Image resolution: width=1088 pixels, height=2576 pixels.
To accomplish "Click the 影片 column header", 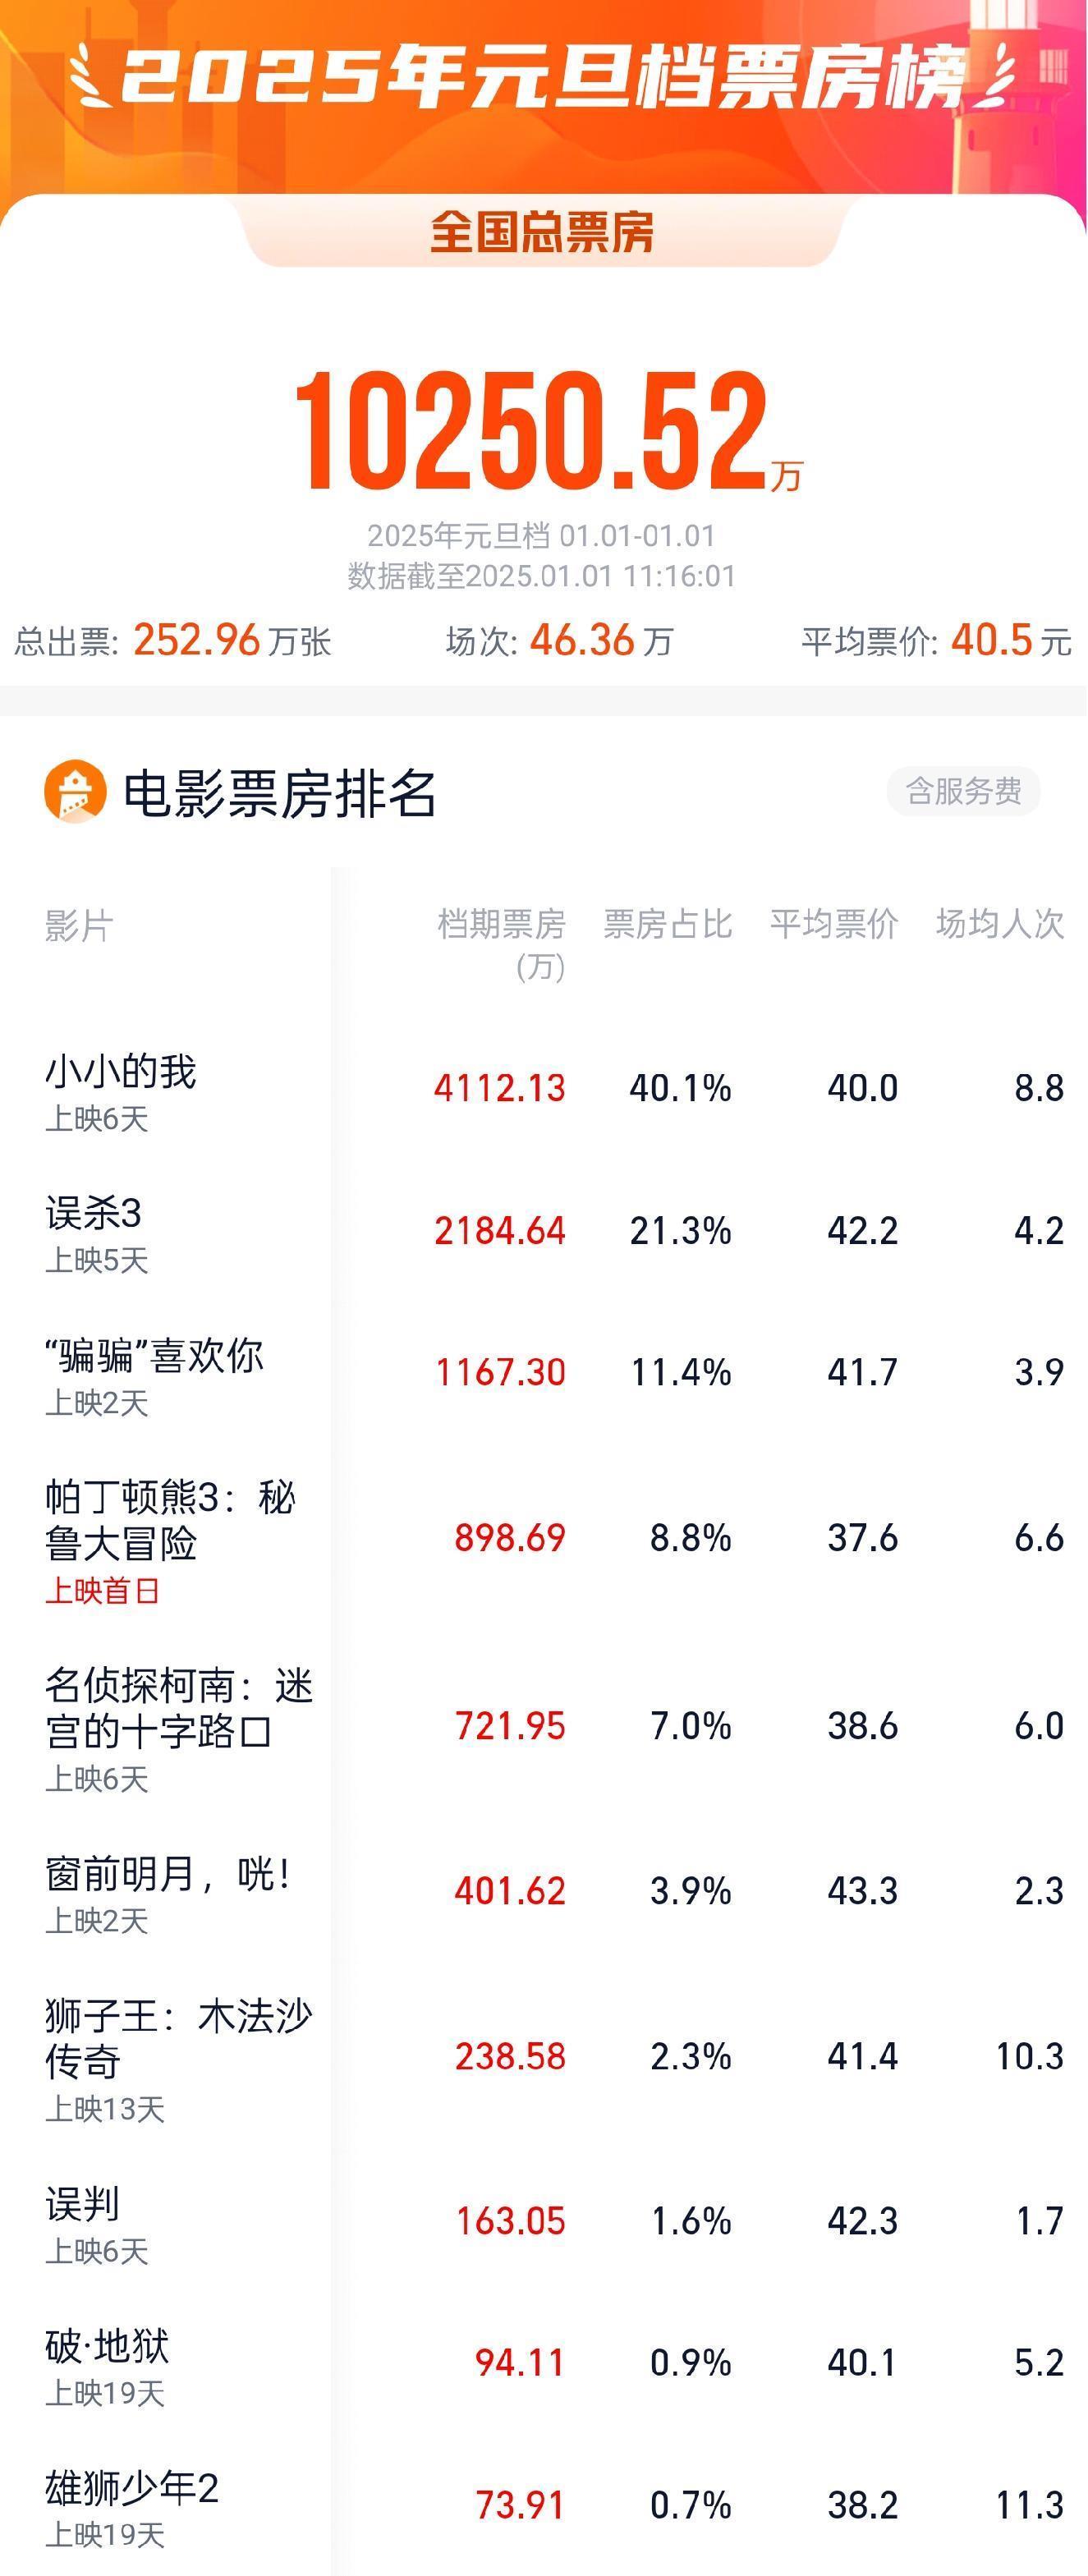I will click(x=79, y=926).
